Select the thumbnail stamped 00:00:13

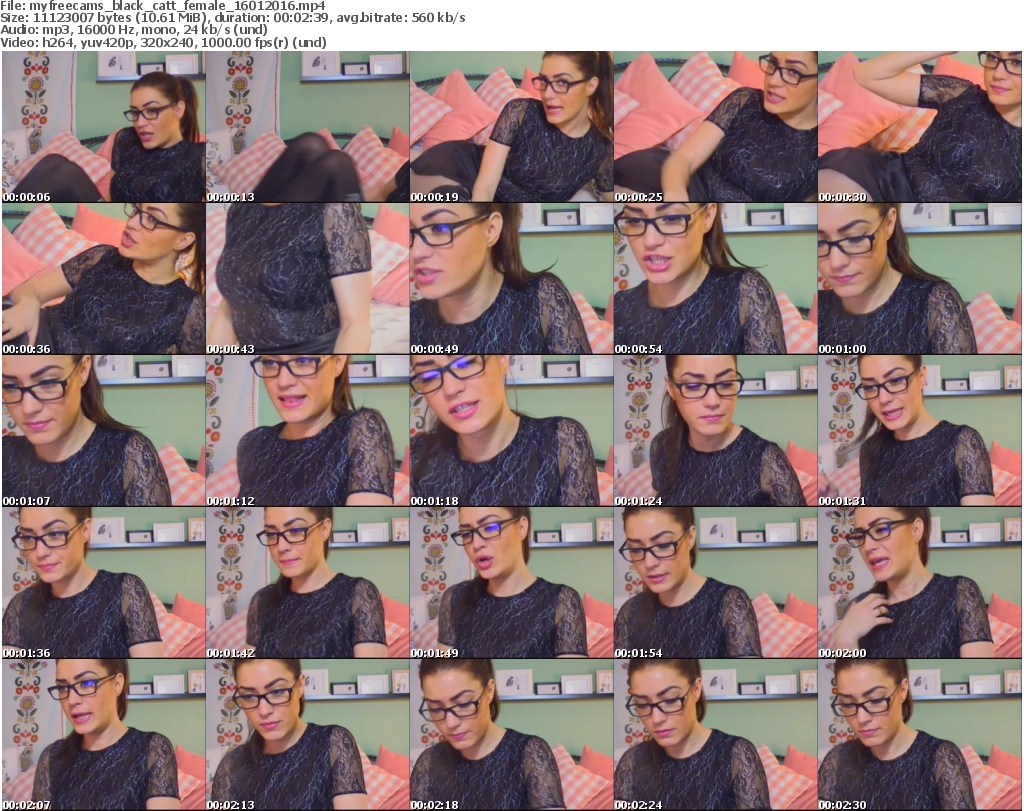pos(308,127)
